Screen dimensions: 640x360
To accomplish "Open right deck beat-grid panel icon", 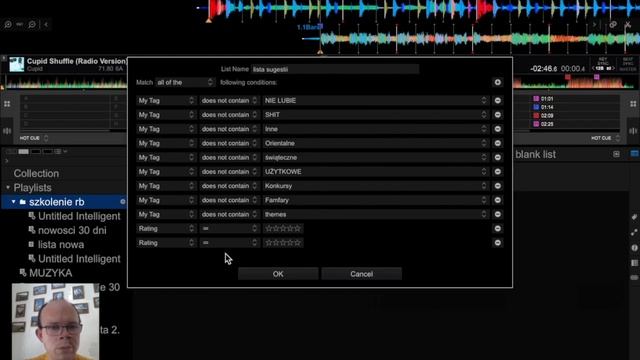I will pyautogui.click(x=633, y=131).
